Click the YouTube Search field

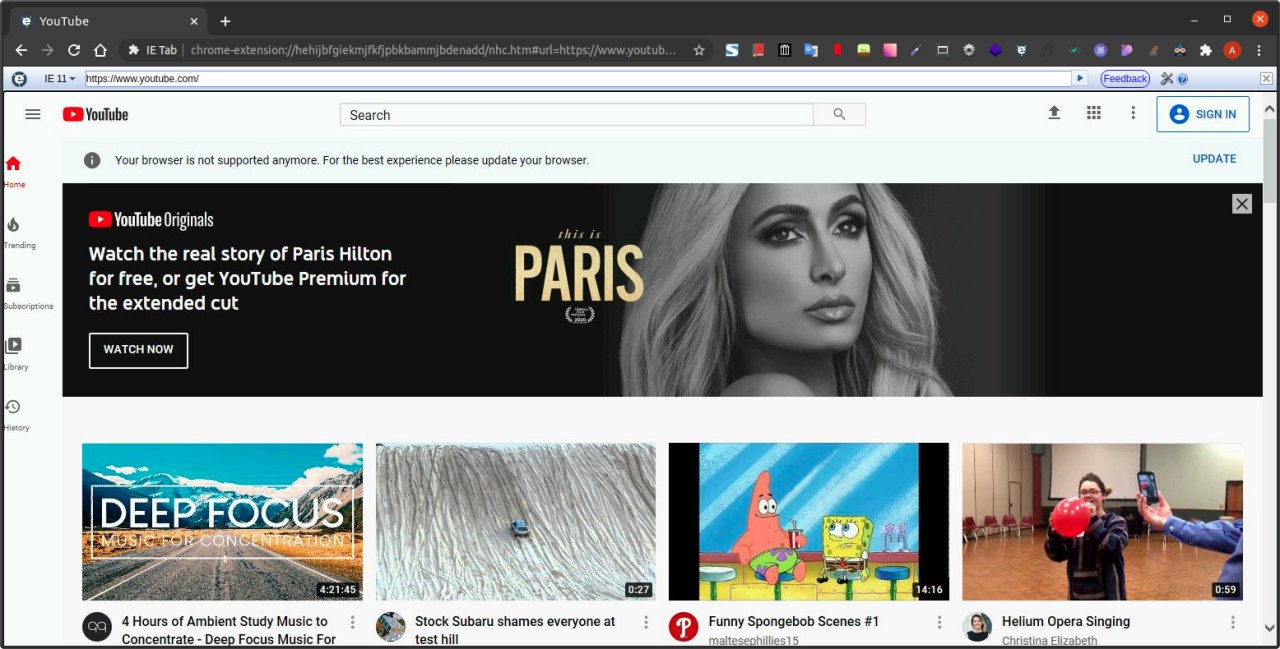[577, 115]
